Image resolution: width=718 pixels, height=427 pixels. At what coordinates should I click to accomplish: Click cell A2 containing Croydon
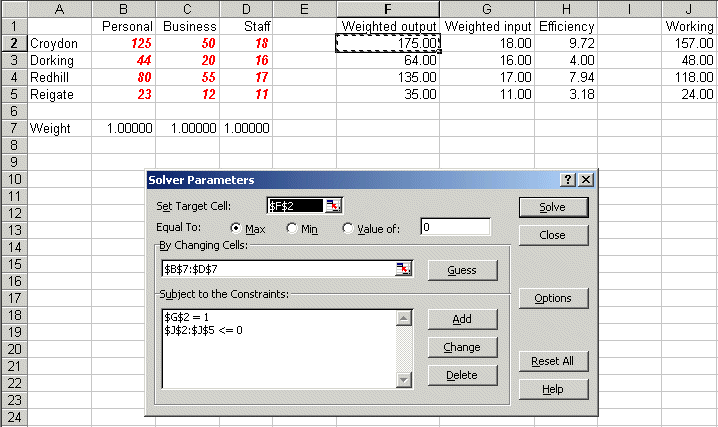click(59, 43)
